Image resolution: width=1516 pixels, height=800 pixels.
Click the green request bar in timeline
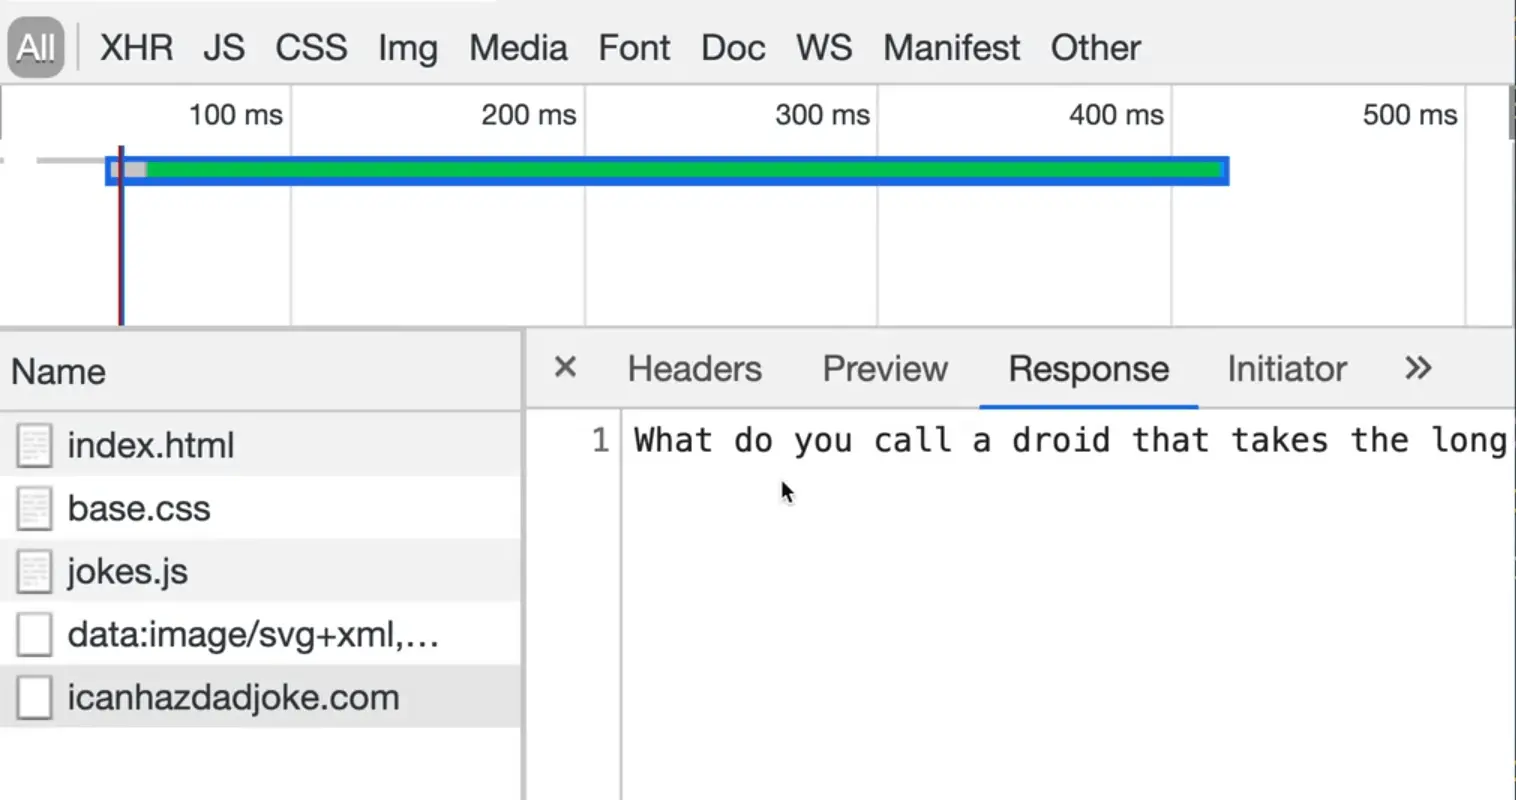[680, 170]
